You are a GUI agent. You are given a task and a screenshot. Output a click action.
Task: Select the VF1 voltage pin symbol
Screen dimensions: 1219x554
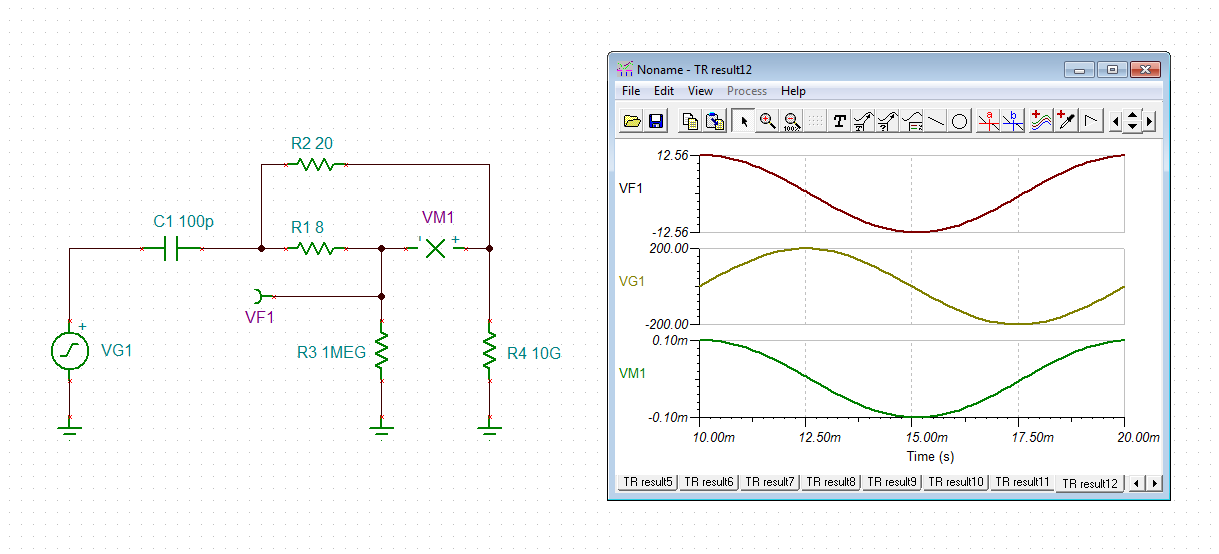[x=263, y=297]
